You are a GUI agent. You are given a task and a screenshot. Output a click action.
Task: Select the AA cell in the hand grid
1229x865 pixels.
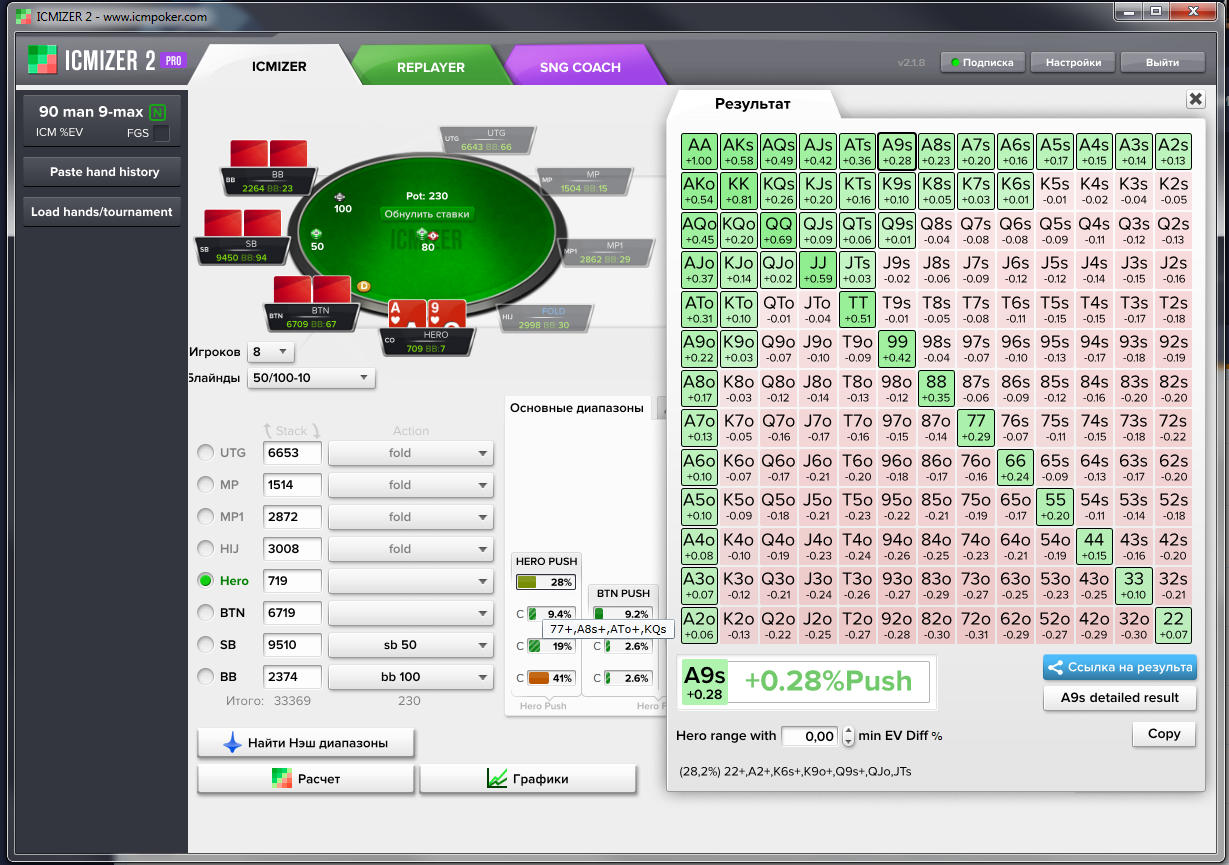click(700, 152)
